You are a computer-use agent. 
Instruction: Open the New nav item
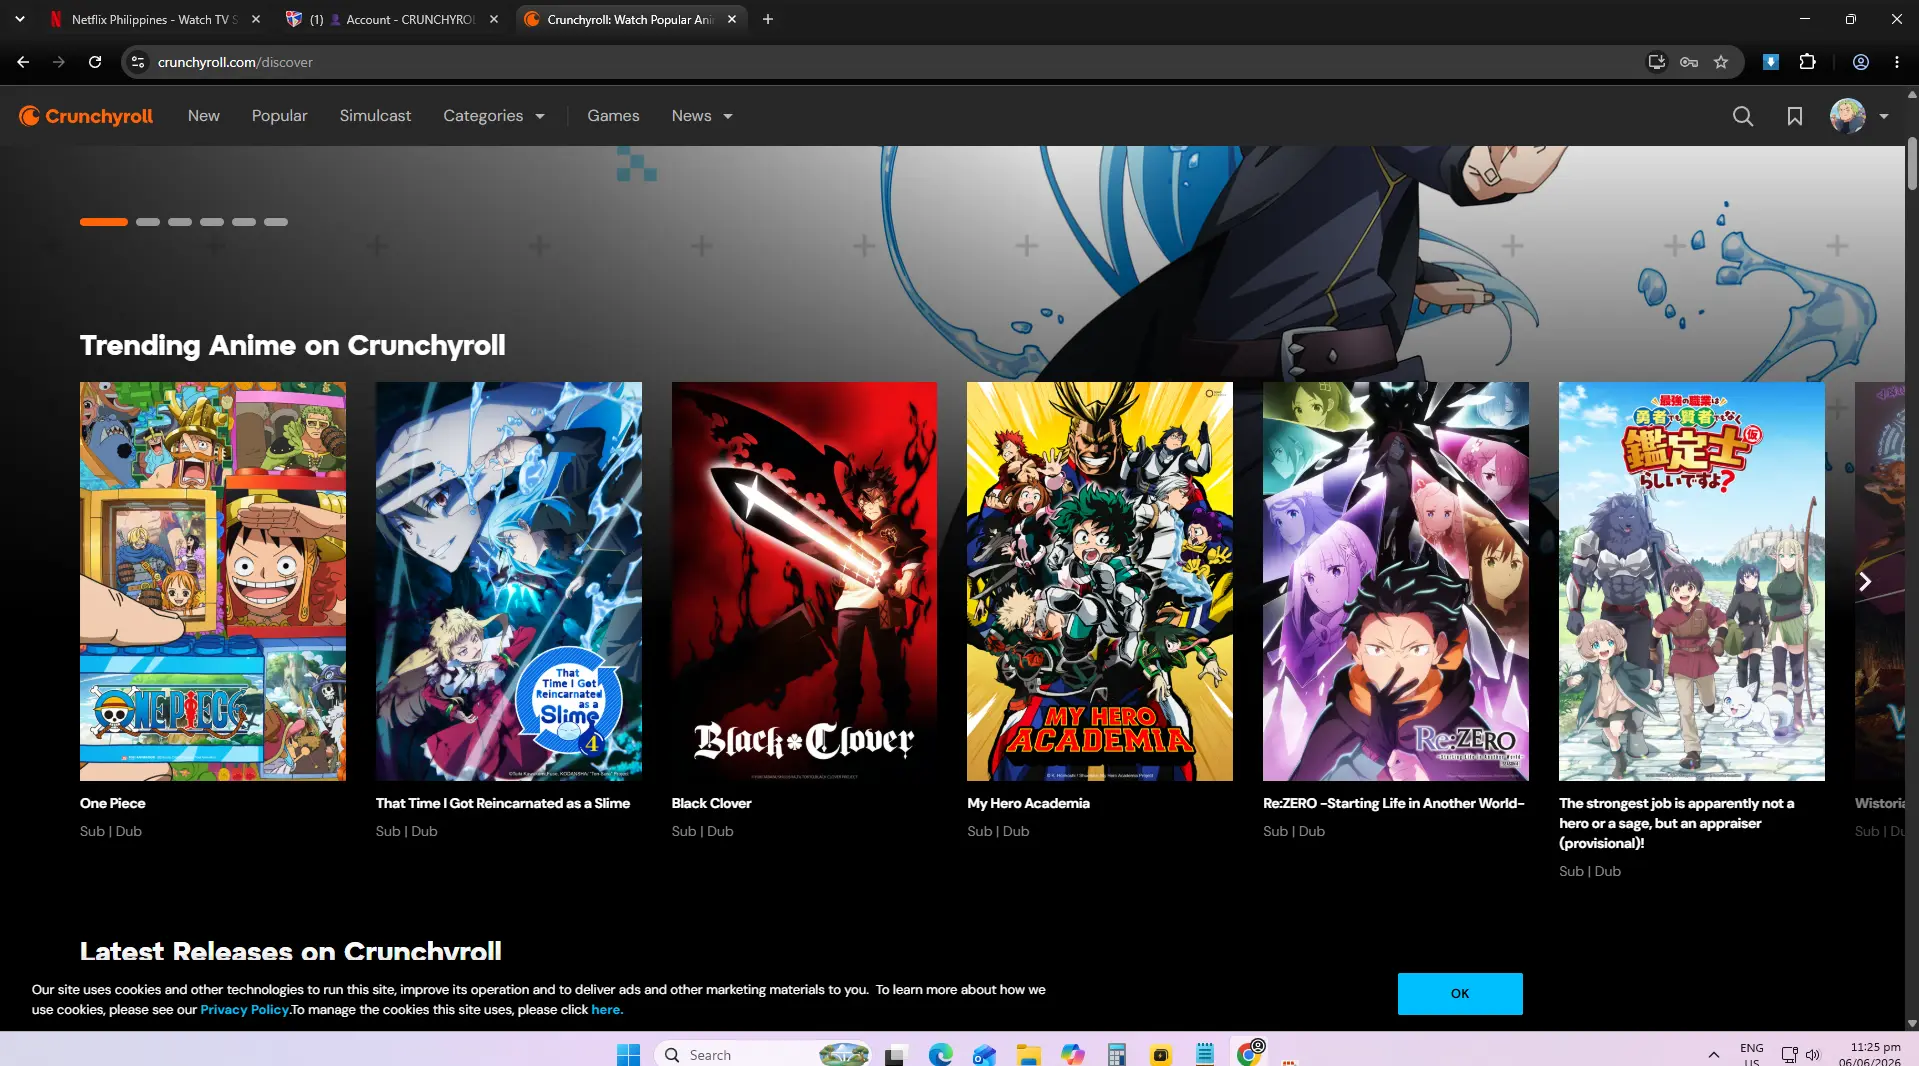(x=204, y=116)
